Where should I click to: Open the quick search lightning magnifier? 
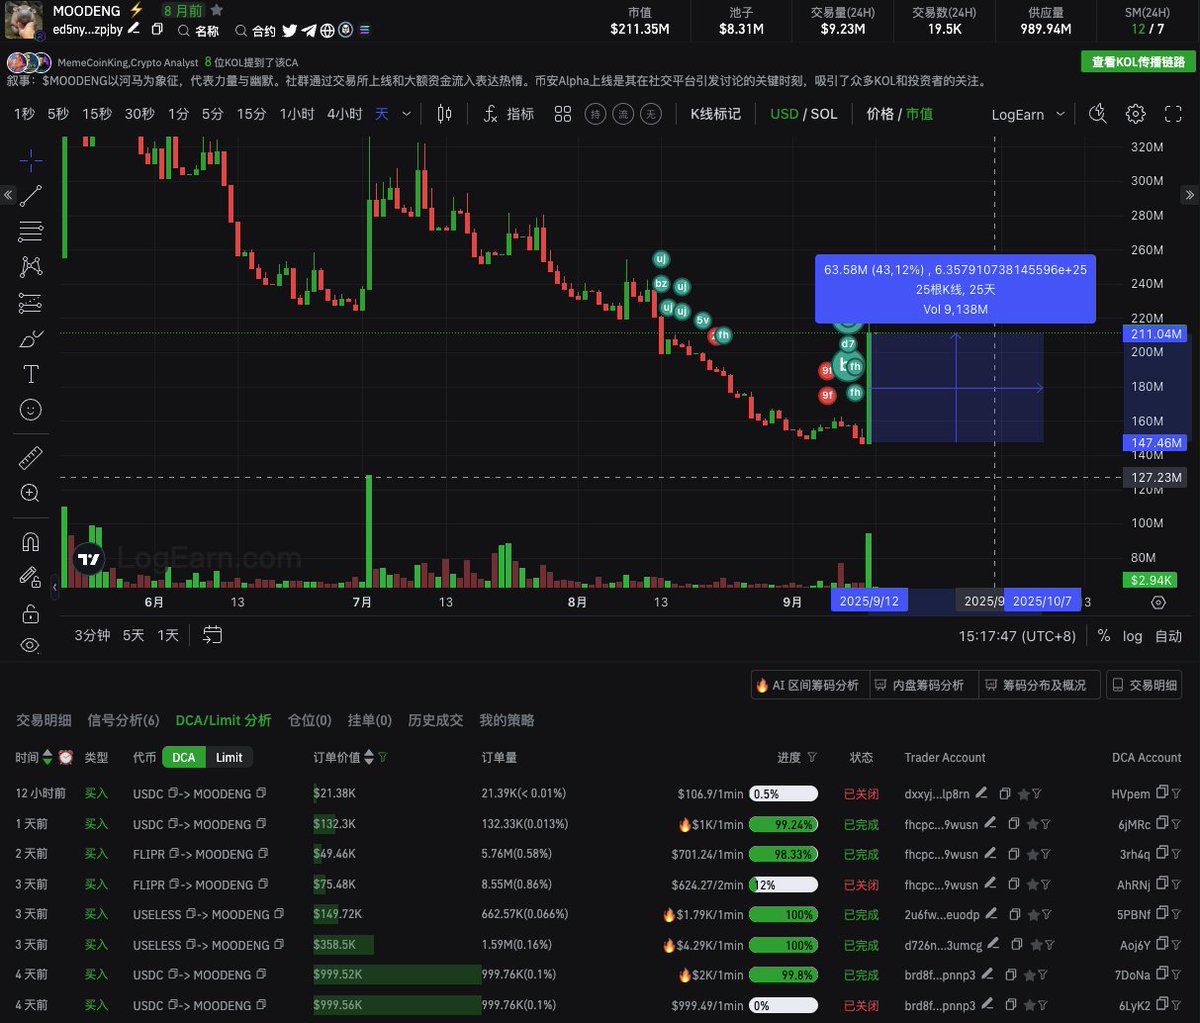(x=1098, y=114)
